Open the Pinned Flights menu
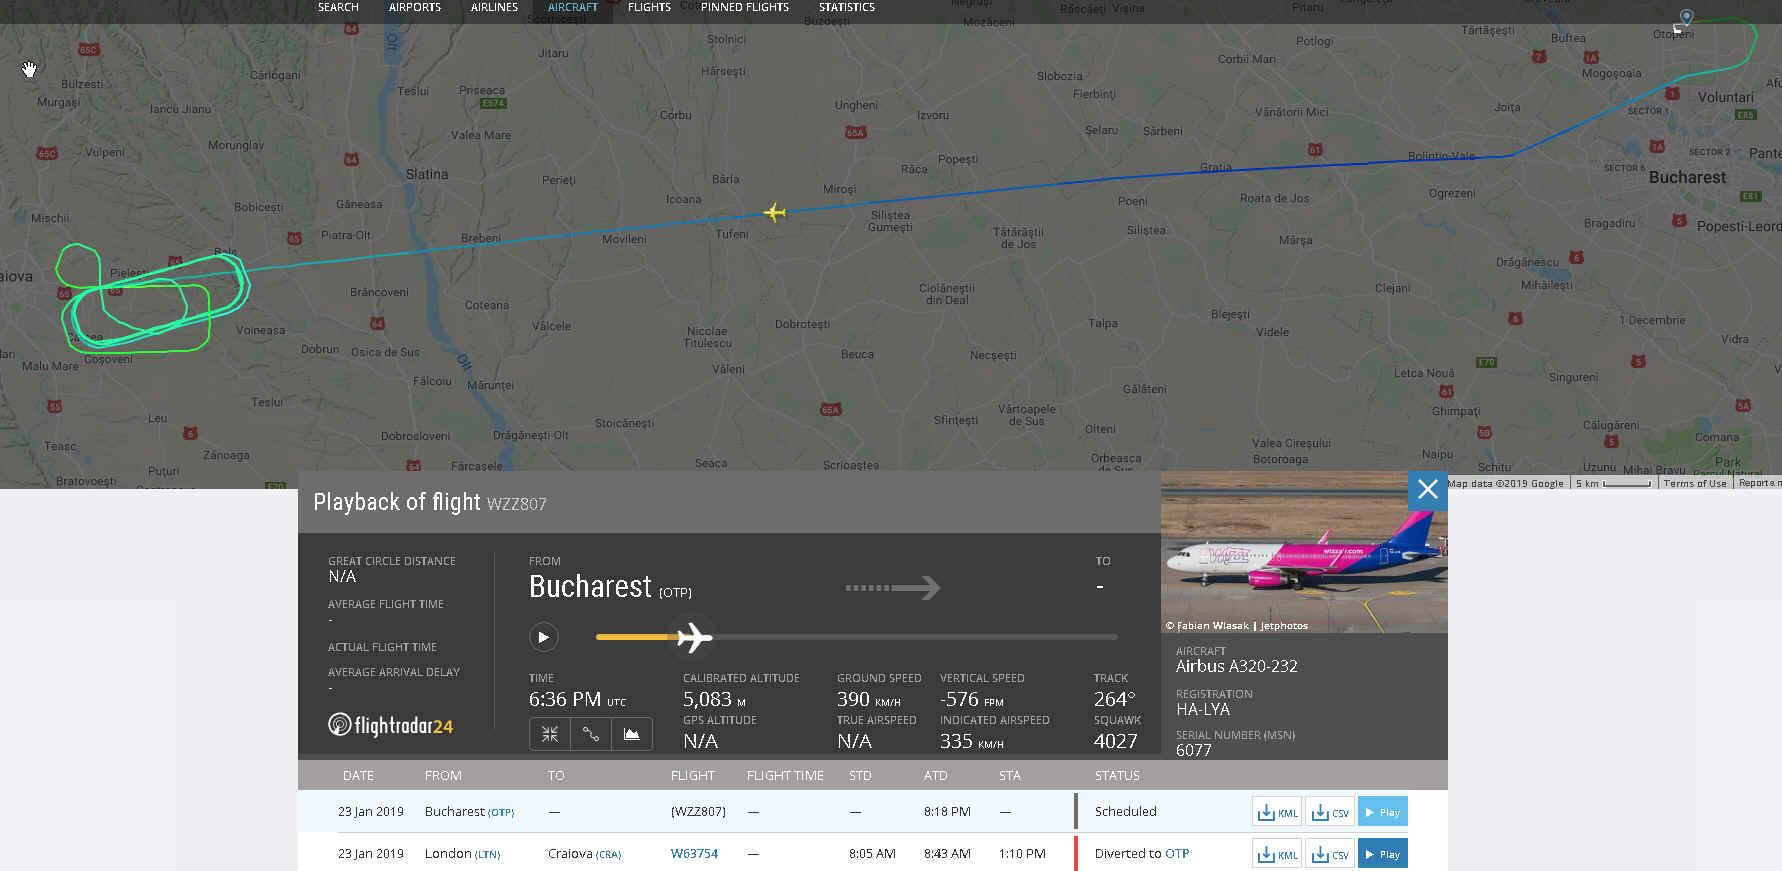1782x871 pixels. (x=745, y=7)
